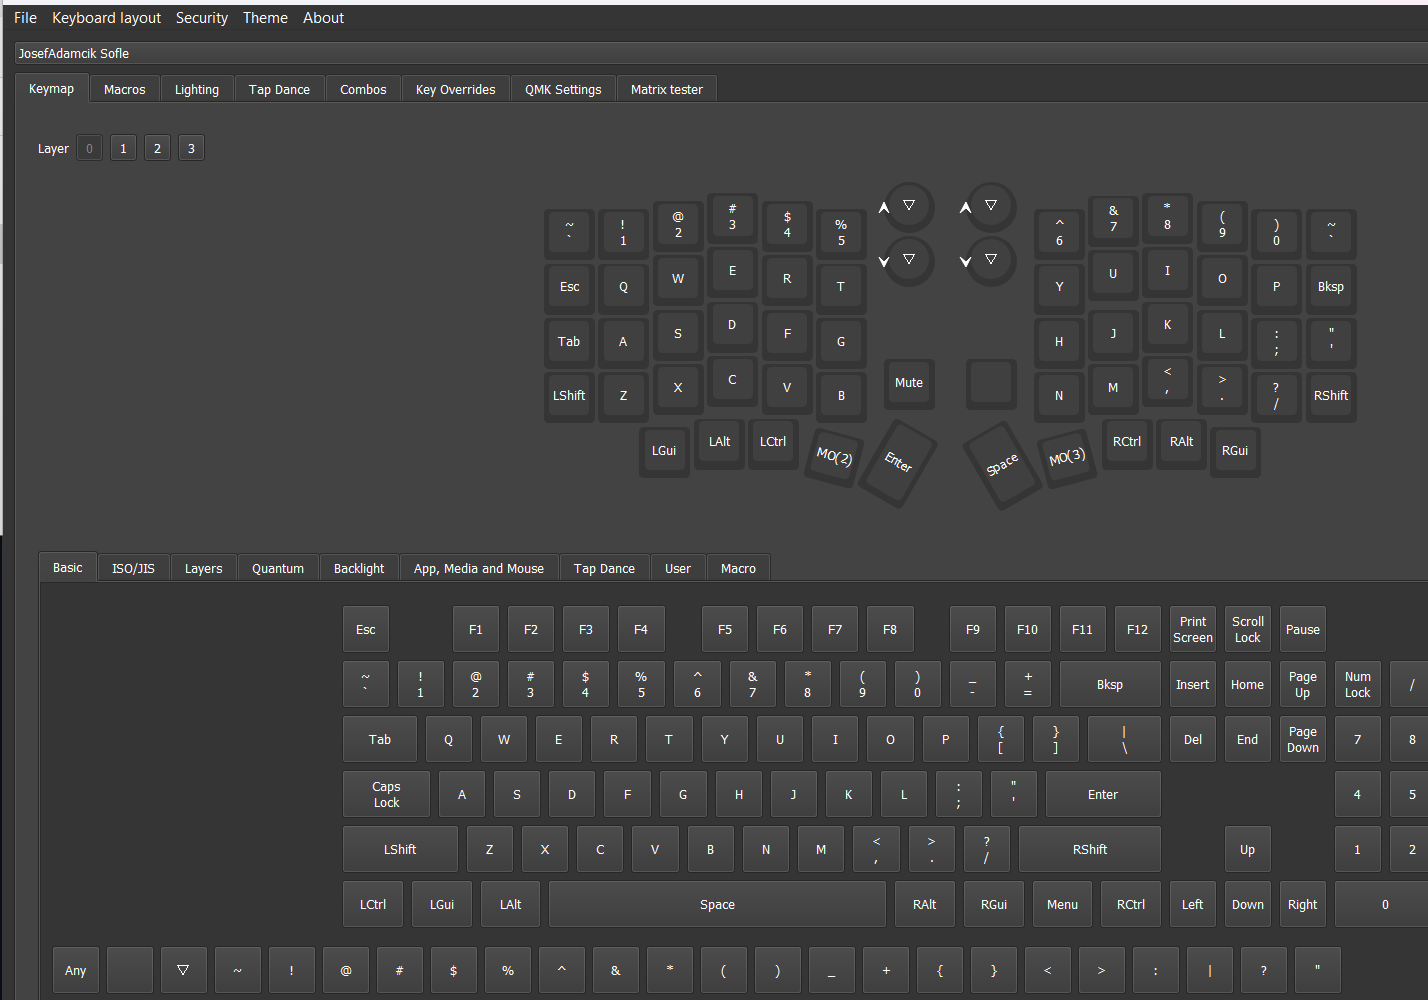Viewport: 1428px width, 1000px height.
Task: Select the MO(3) thumb key
Action: click(x=1067, y=457)
